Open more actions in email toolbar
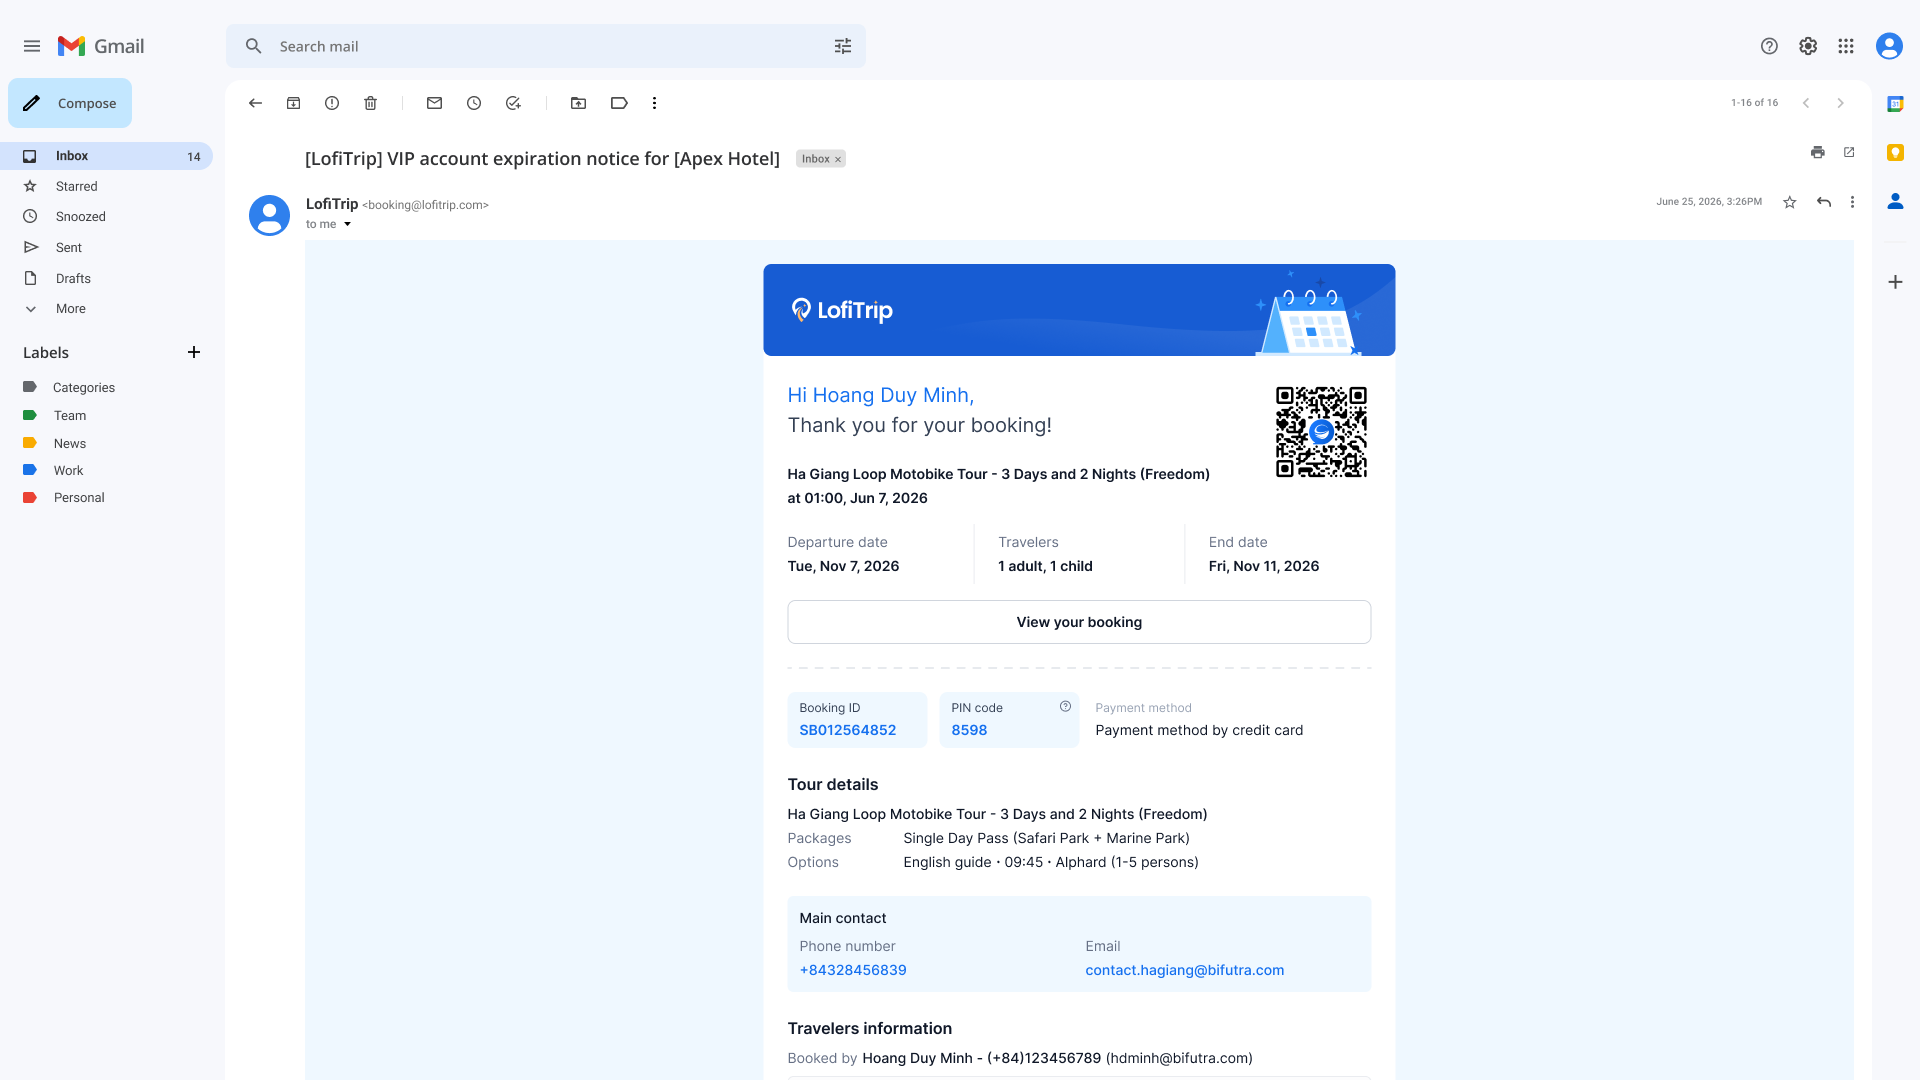 point(655,103)
